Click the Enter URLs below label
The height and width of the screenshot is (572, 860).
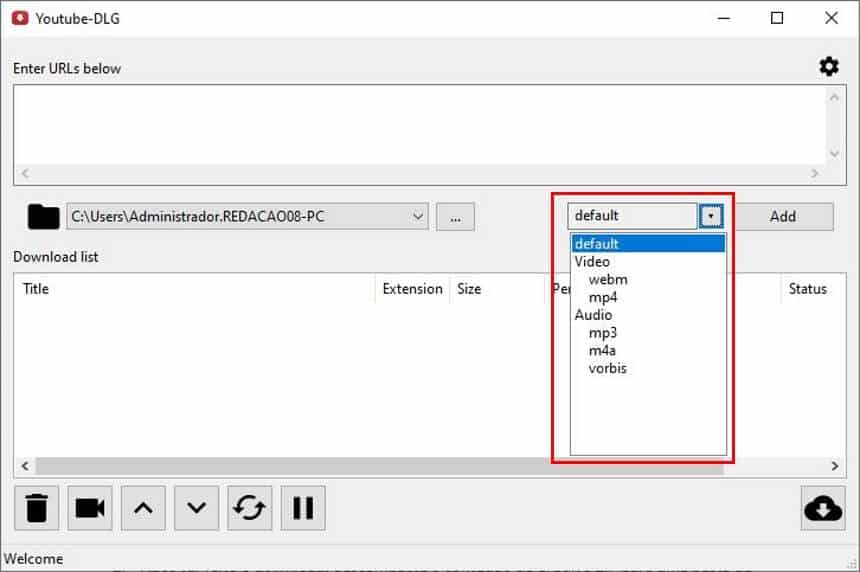(x=67, y=69)
